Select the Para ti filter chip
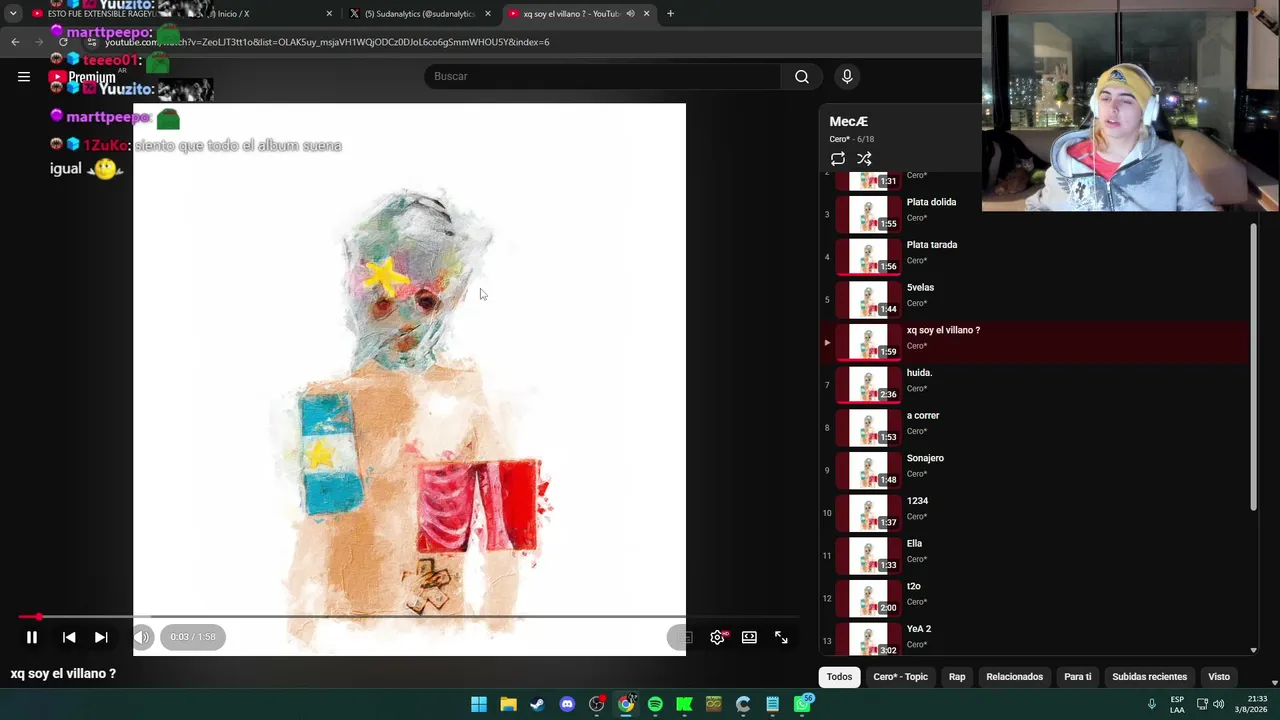Viewport: 1280px width, 720px height. click(1078, 677)
